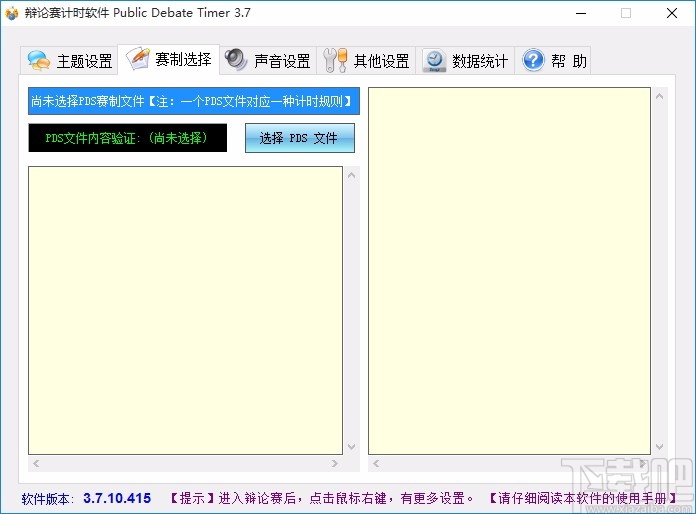Click the pencil notepad icon on 赛制选择
Image resolution: width=696 pixels, height=514 pixels.
pyautogui.click(x=138, y=59)
